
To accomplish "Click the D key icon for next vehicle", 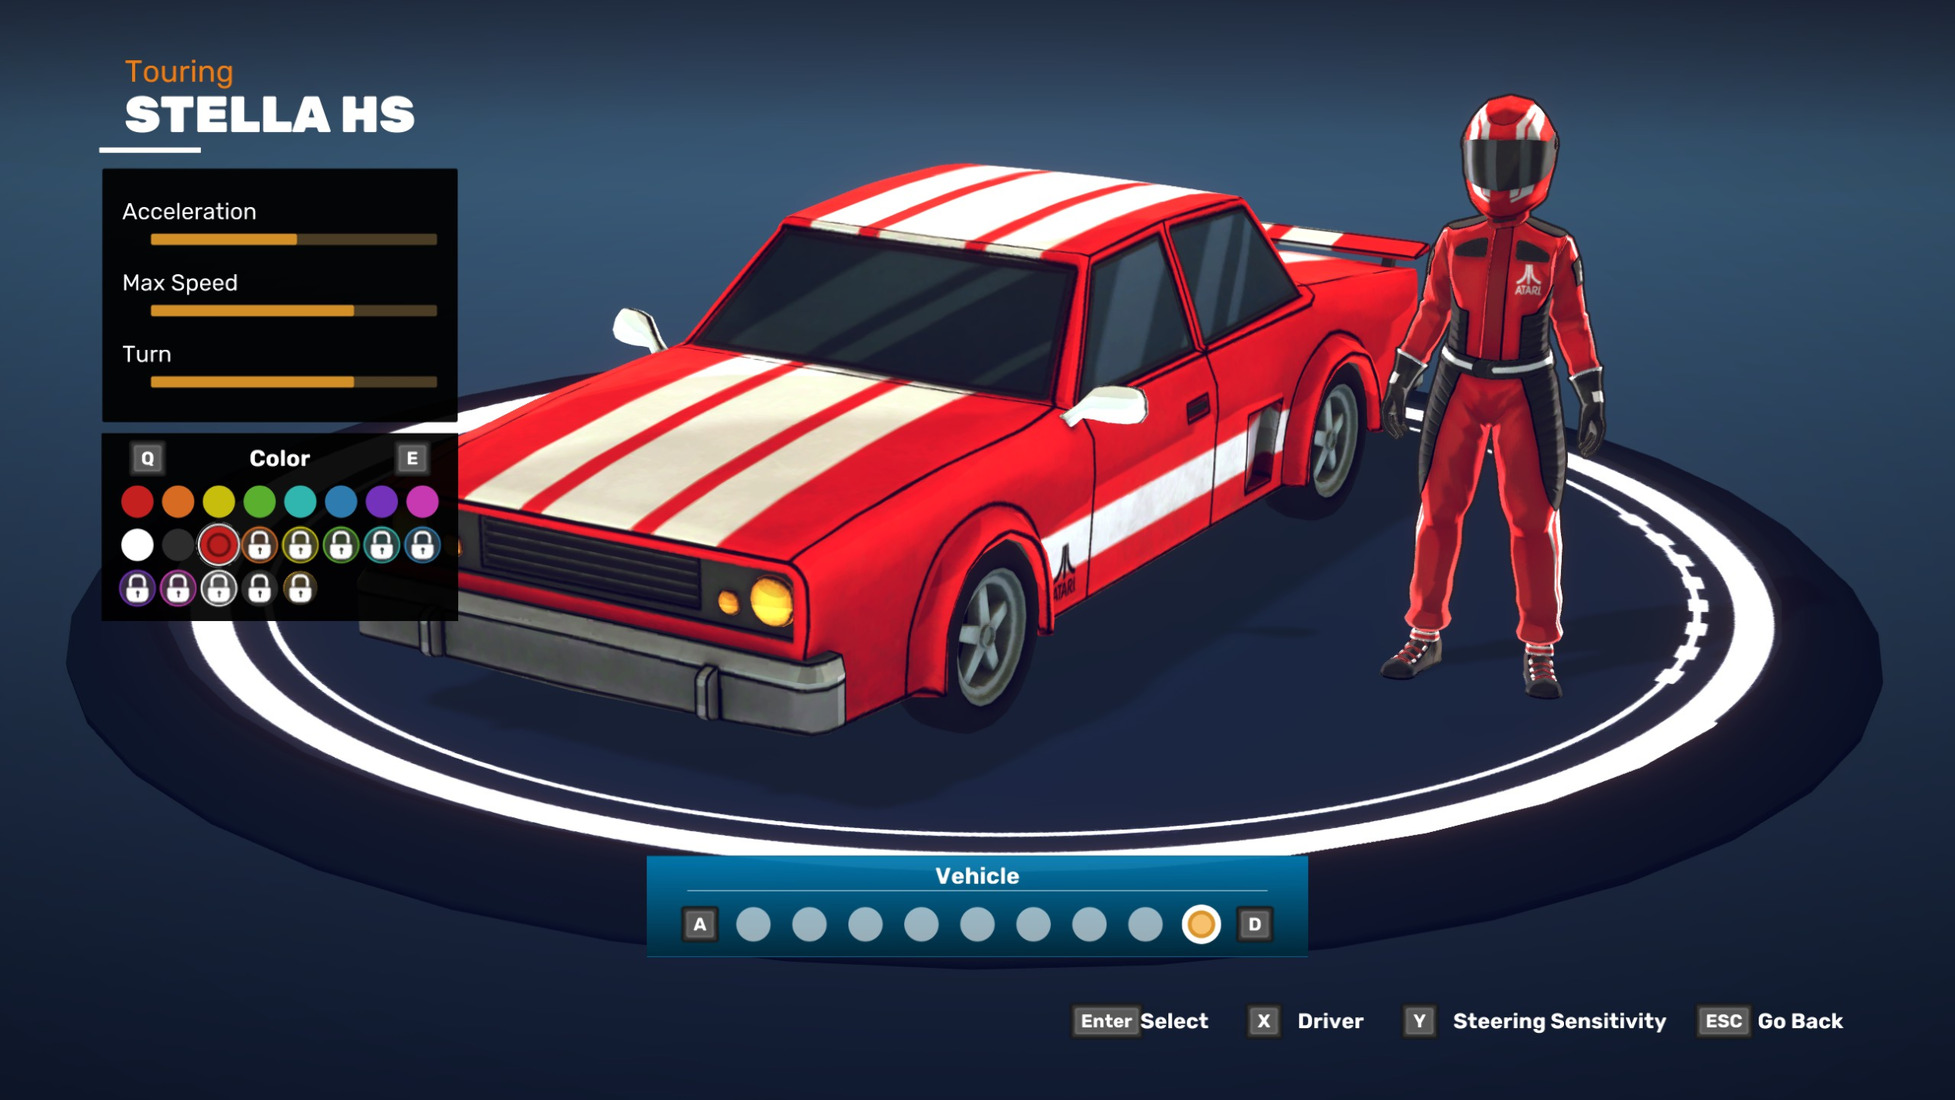I will coord(1254,924).
